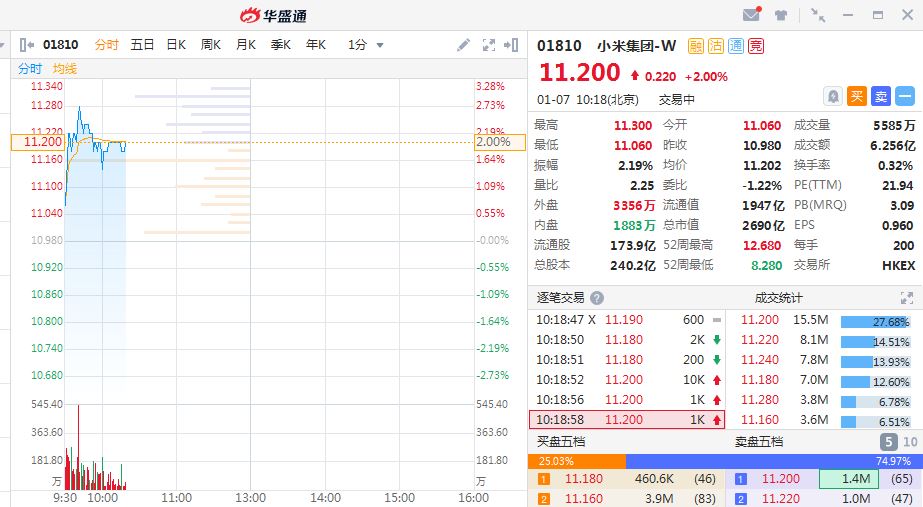Click the blue 通 stock connect badge
Screen dimensions: 923x507
pyautogui.click(x=736, y=46)
